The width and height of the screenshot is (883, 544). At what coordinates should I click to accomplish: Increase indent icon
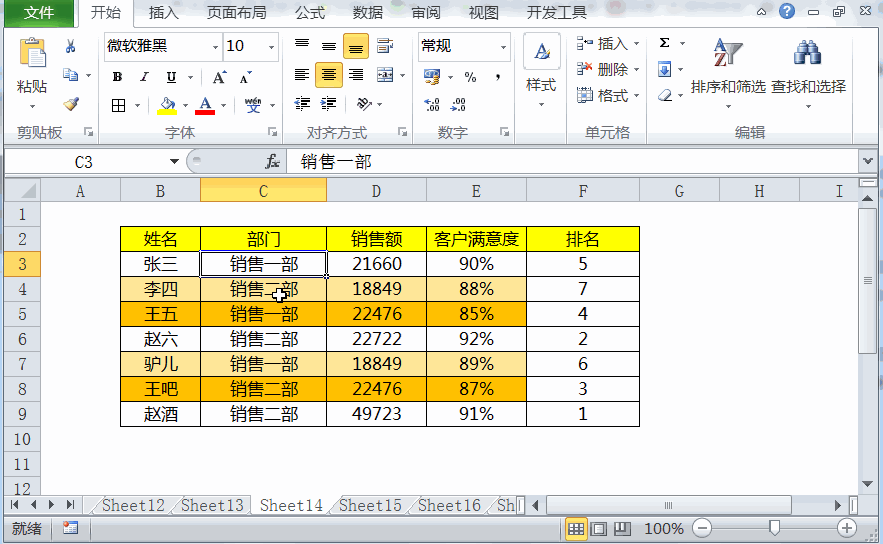tap(328, 104)
